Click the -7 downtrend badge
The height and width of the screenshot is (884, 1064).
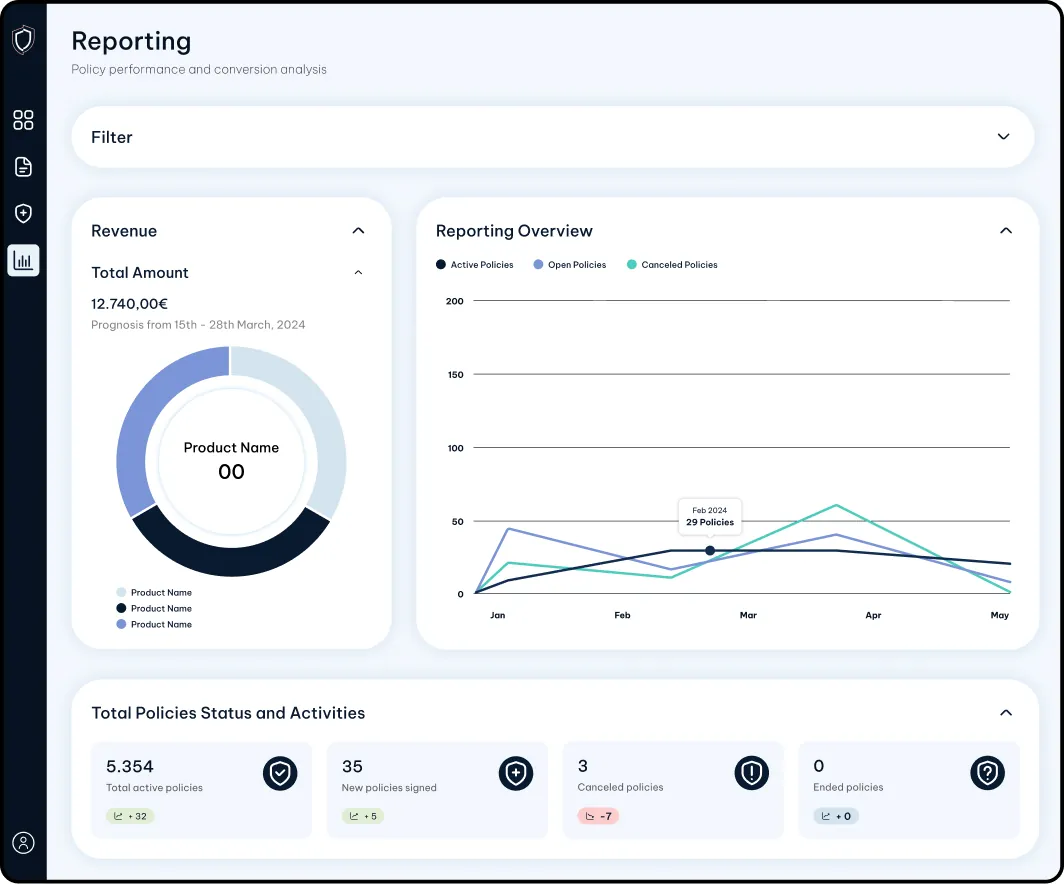[x=598, y=816]
